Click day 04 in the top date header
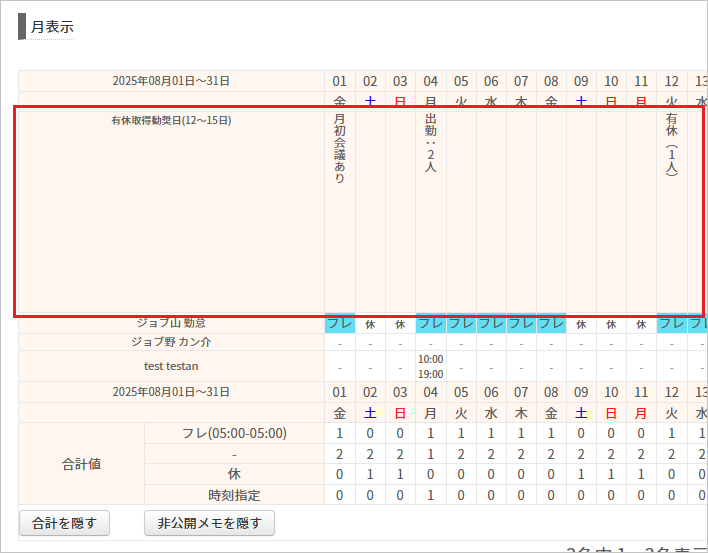This screenshot has height=553, width=708. [430, 81]
